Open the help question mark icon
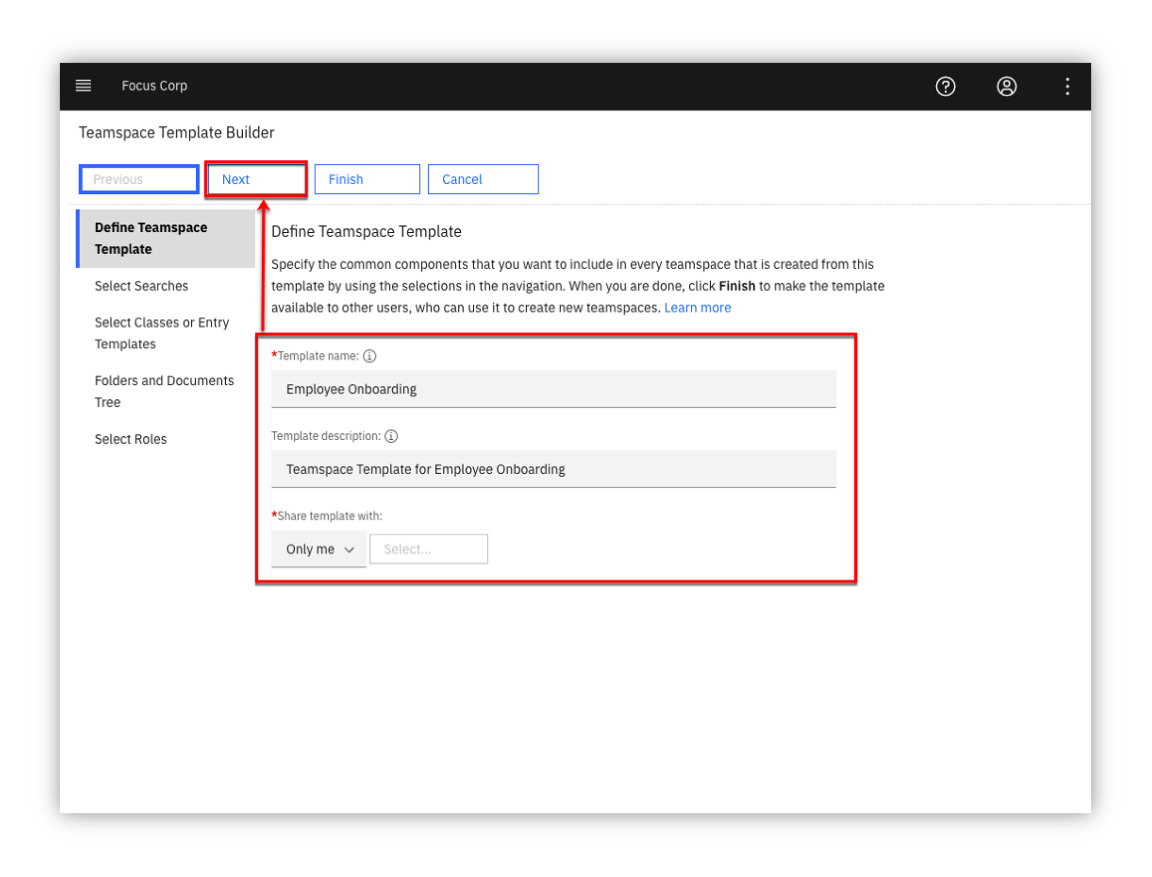Viewport: 1152px width, 877px height. 945,87
